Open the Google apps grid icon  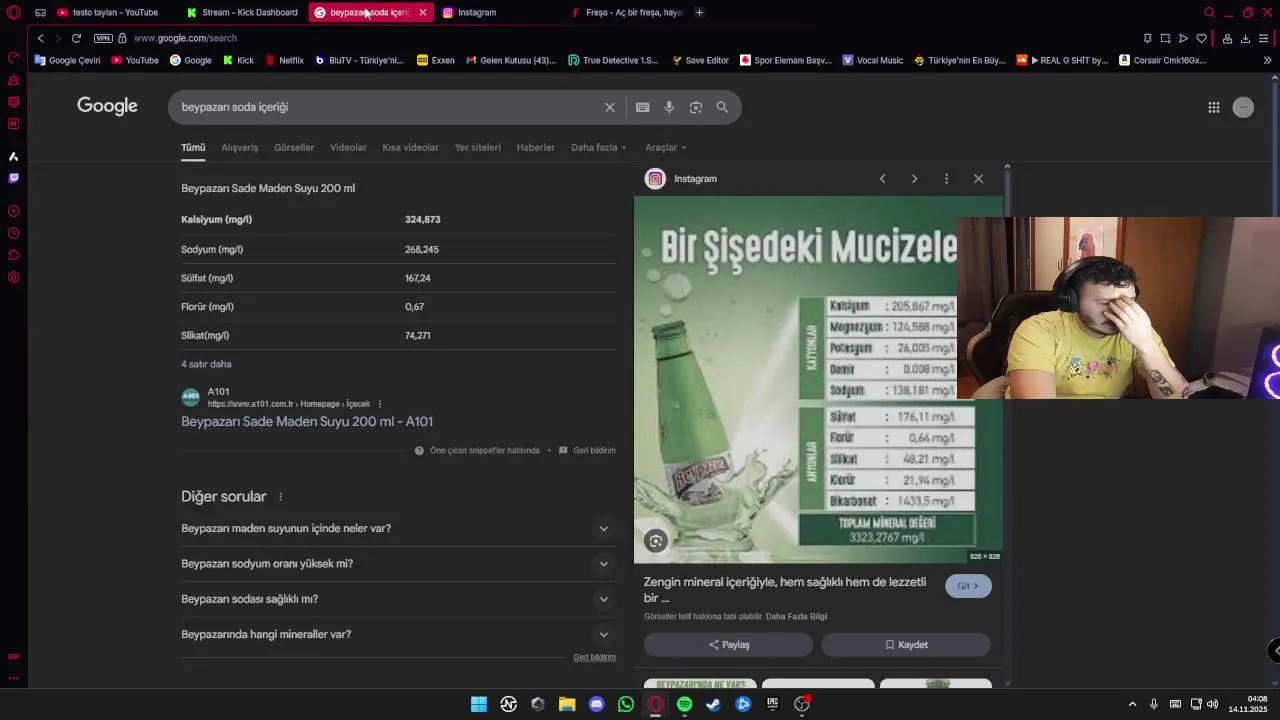pos(1213,107)
